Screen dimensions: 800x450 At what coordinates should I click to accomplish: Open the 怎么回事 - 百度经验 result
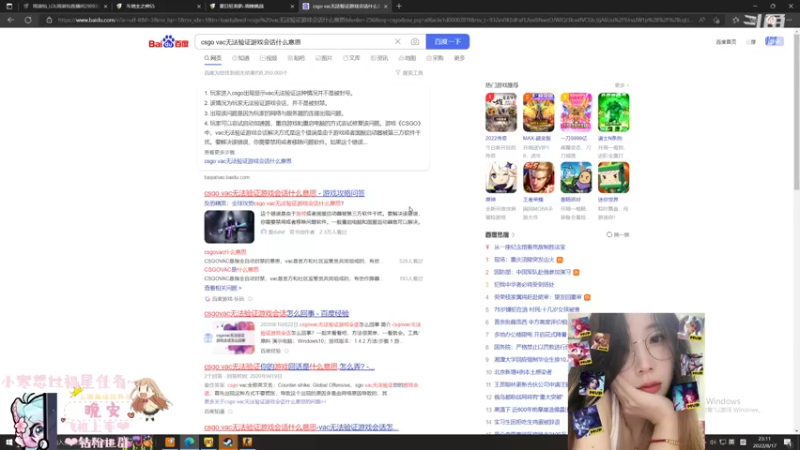[x=277, y=313]
